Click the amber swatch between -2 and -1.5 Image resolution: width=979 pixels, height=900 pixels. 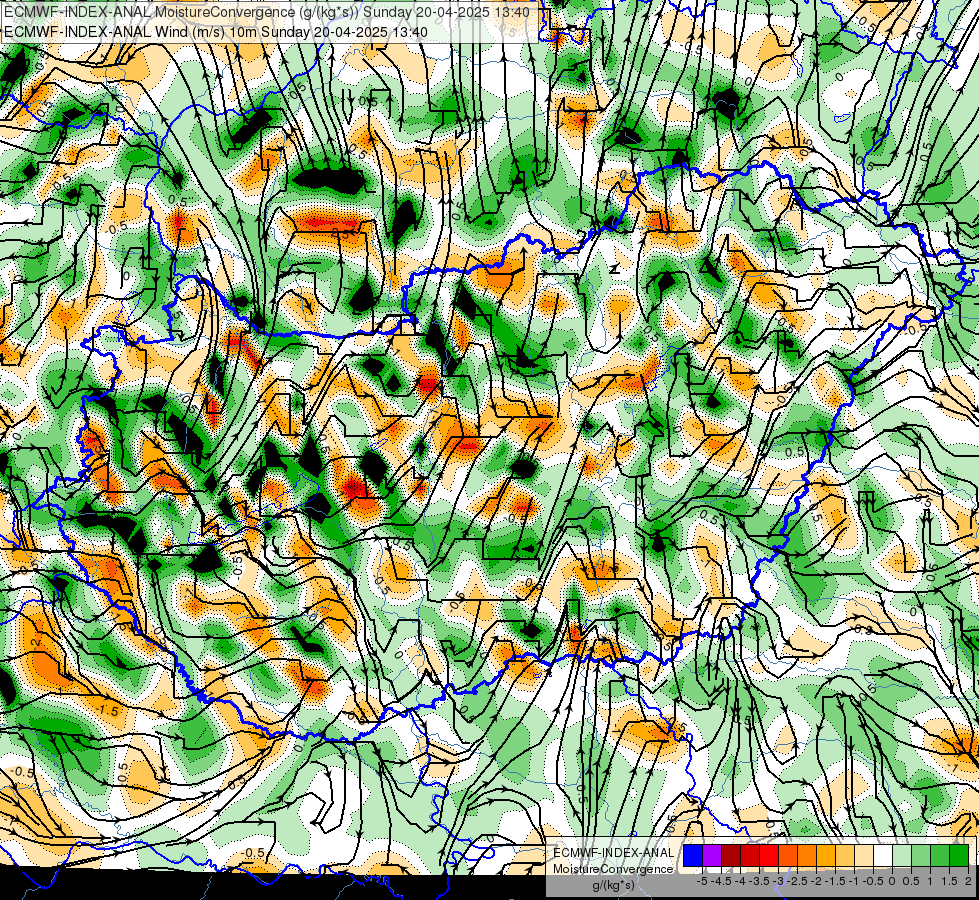click(826, 855)
